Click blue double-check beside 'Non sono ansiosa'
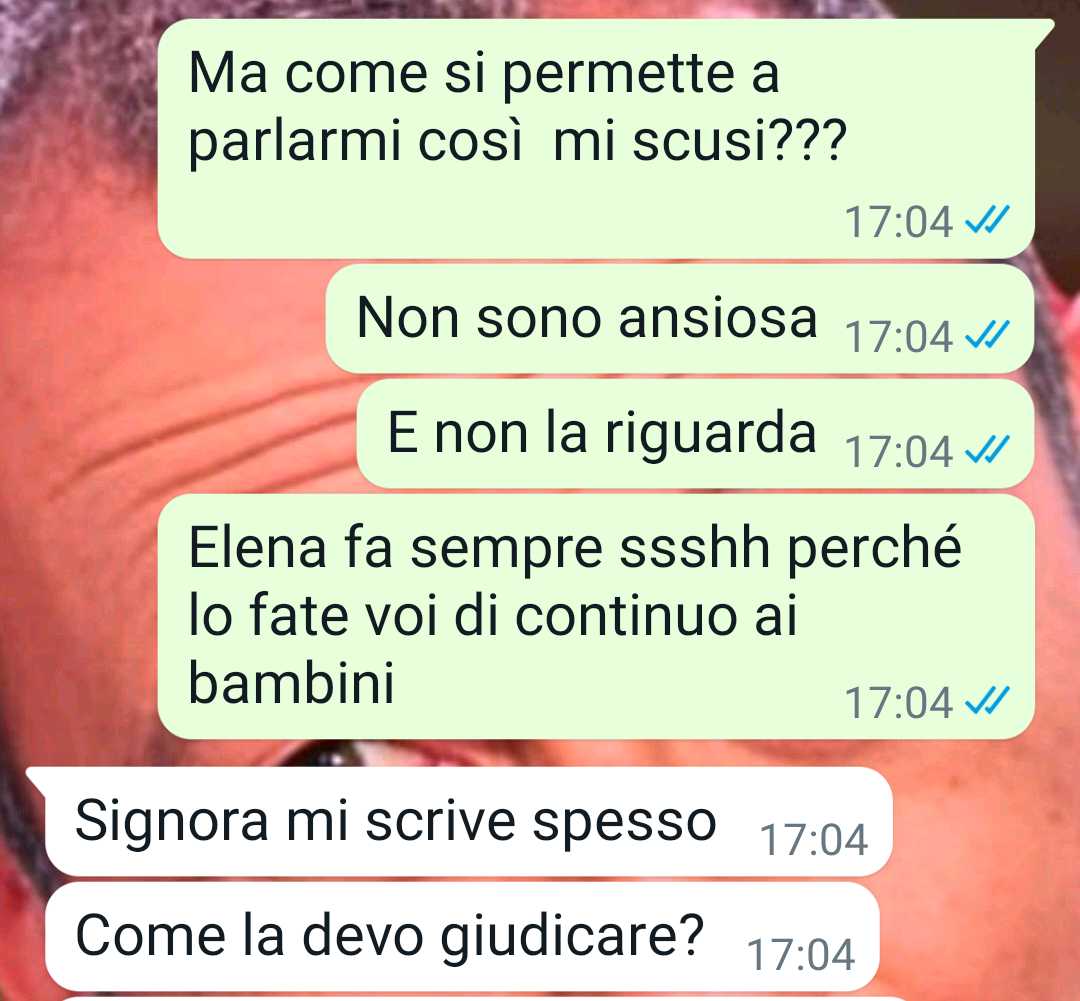 pos(987,336)
